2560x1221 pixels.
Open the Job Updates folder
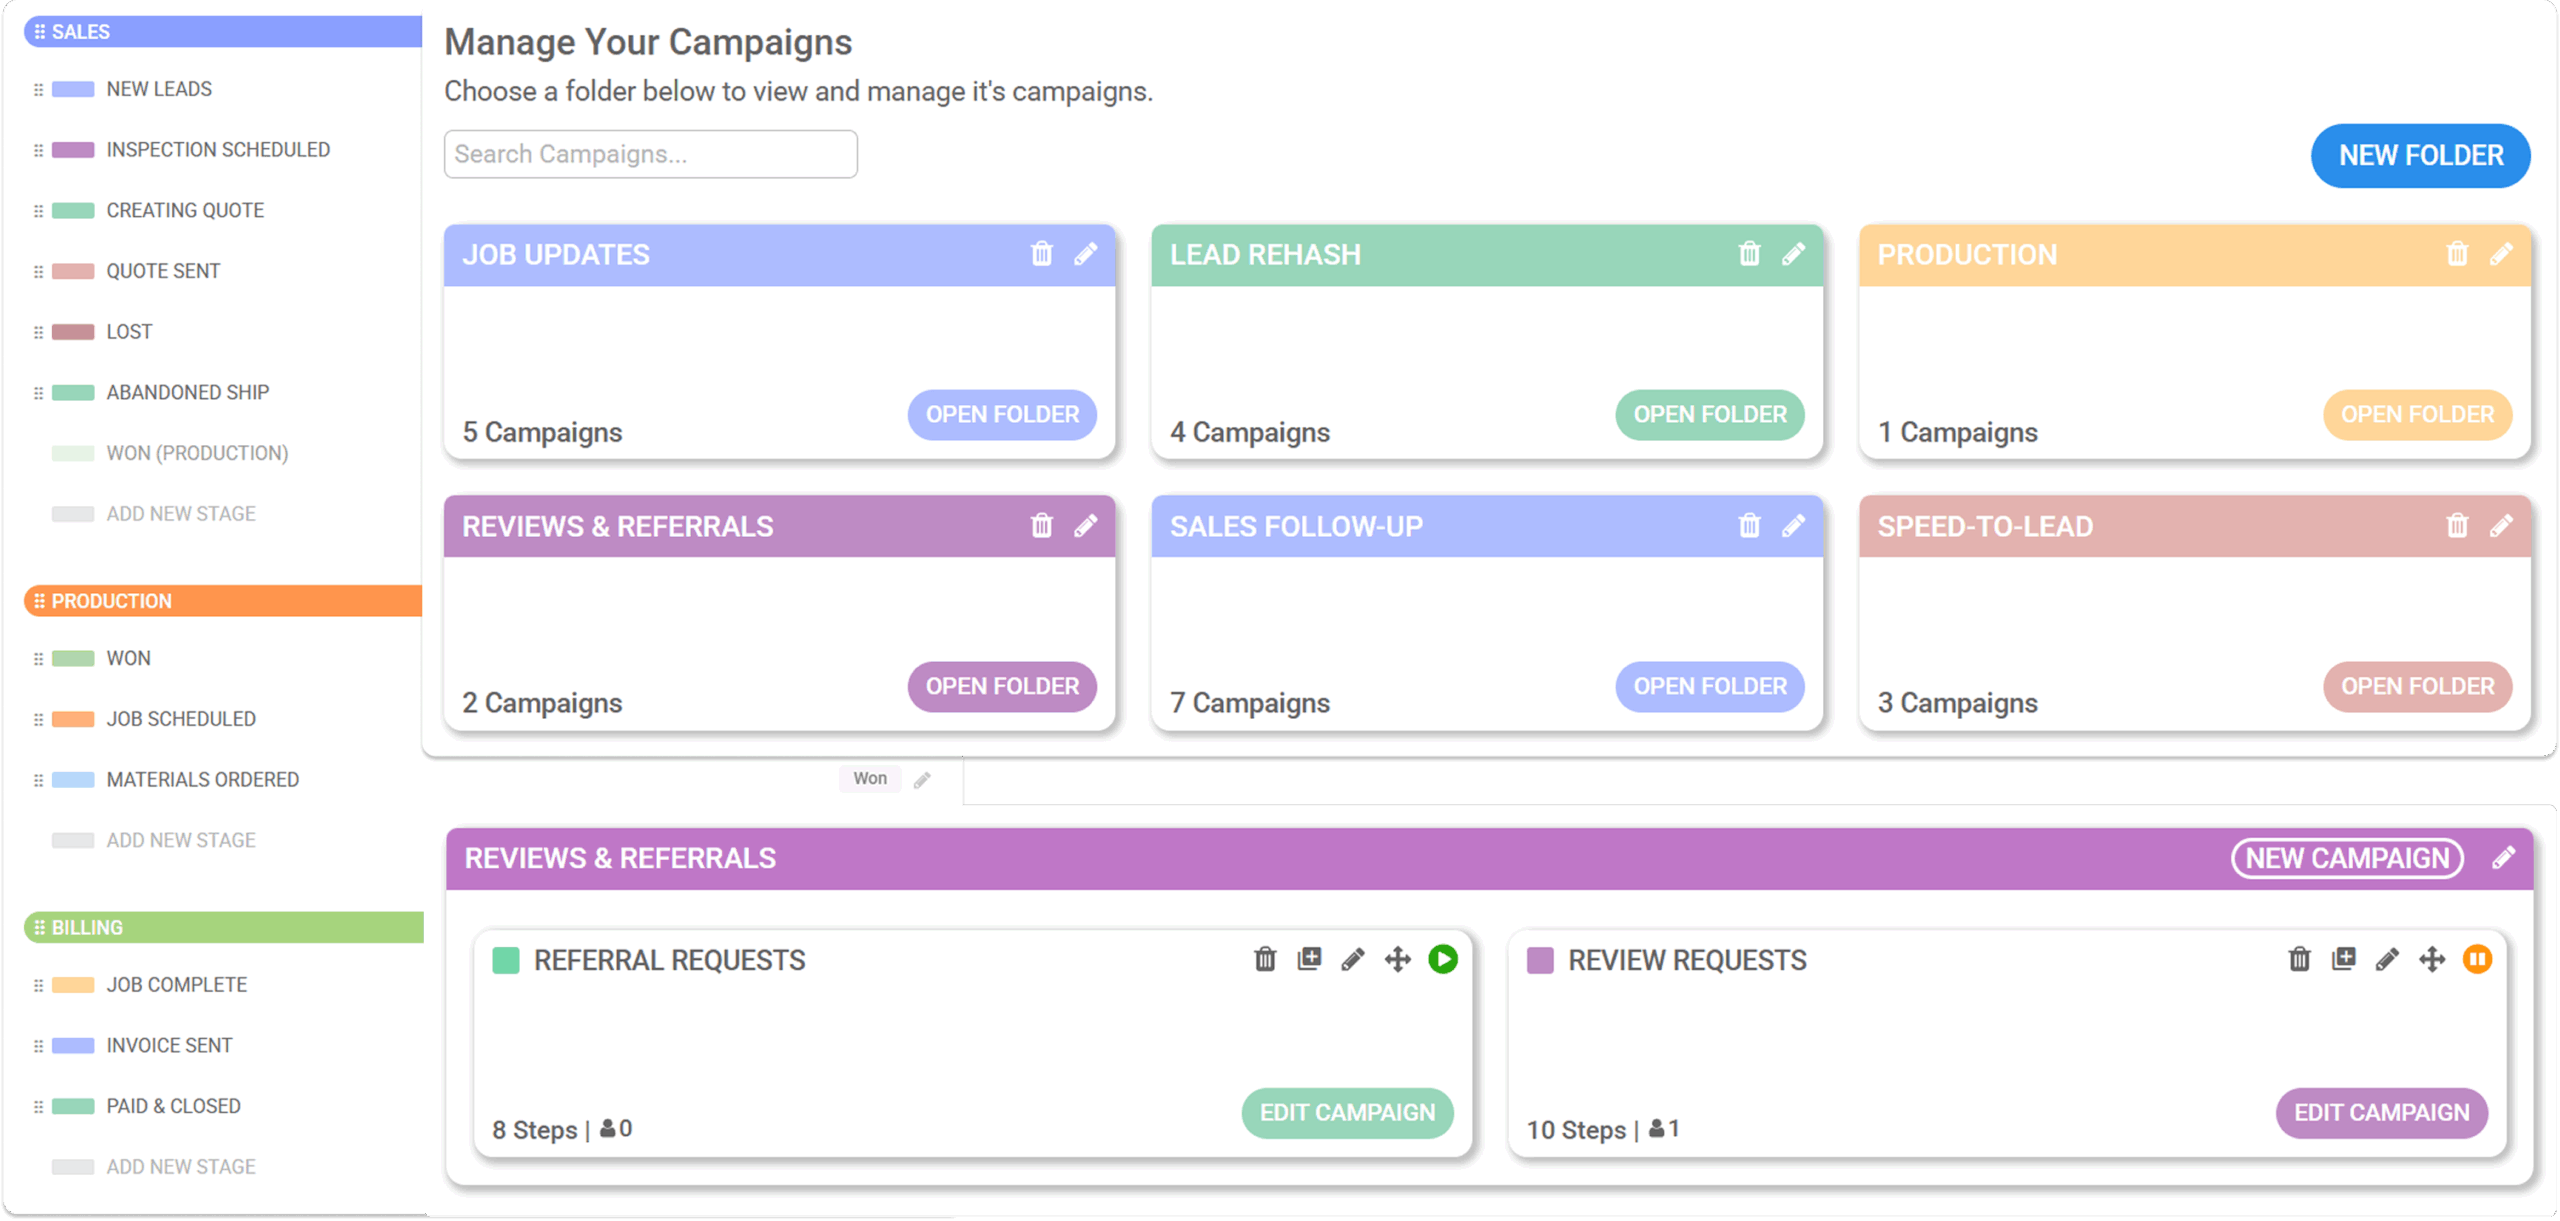(1002, 415)
